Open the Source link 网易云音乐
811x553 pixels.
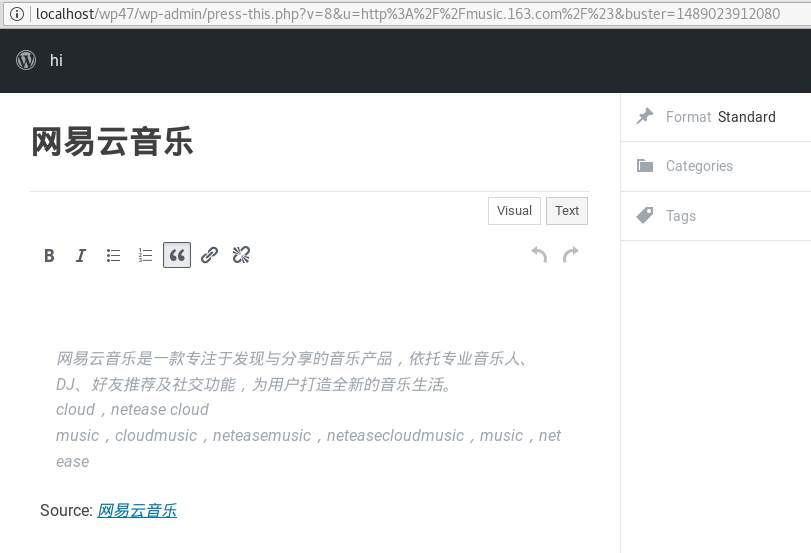[x=137, y=511]
